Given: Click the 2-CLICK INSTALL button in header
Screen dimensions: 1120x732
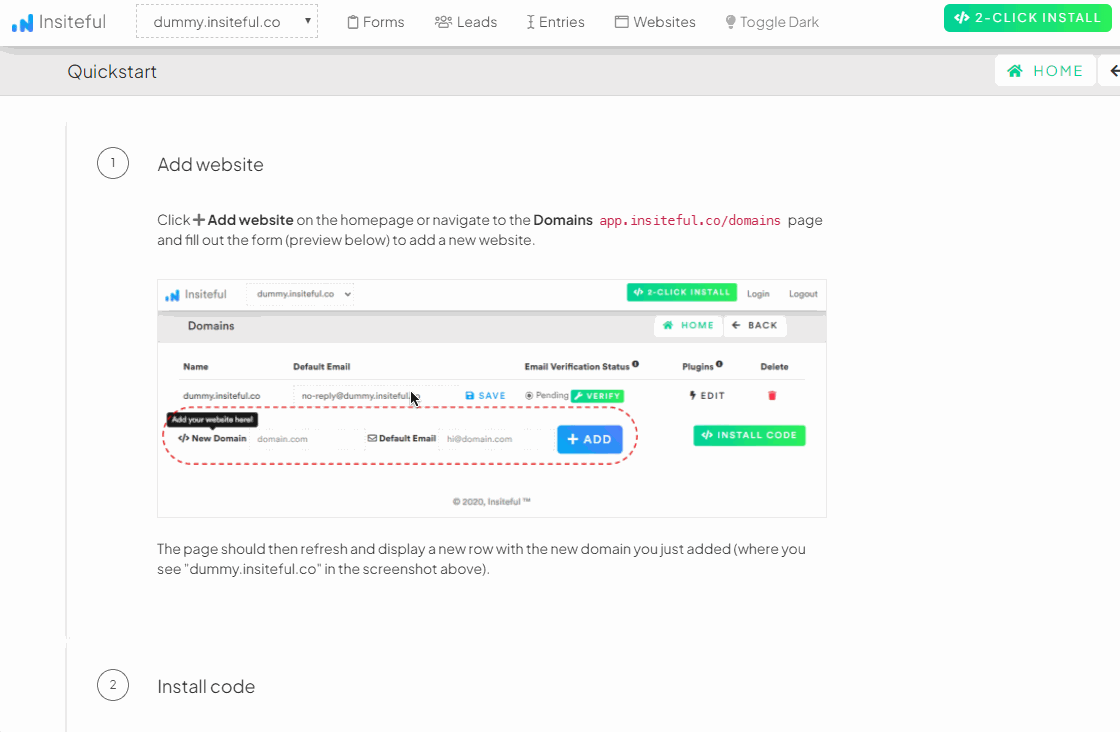Looking at the screenshot, I should (1027, 18).
